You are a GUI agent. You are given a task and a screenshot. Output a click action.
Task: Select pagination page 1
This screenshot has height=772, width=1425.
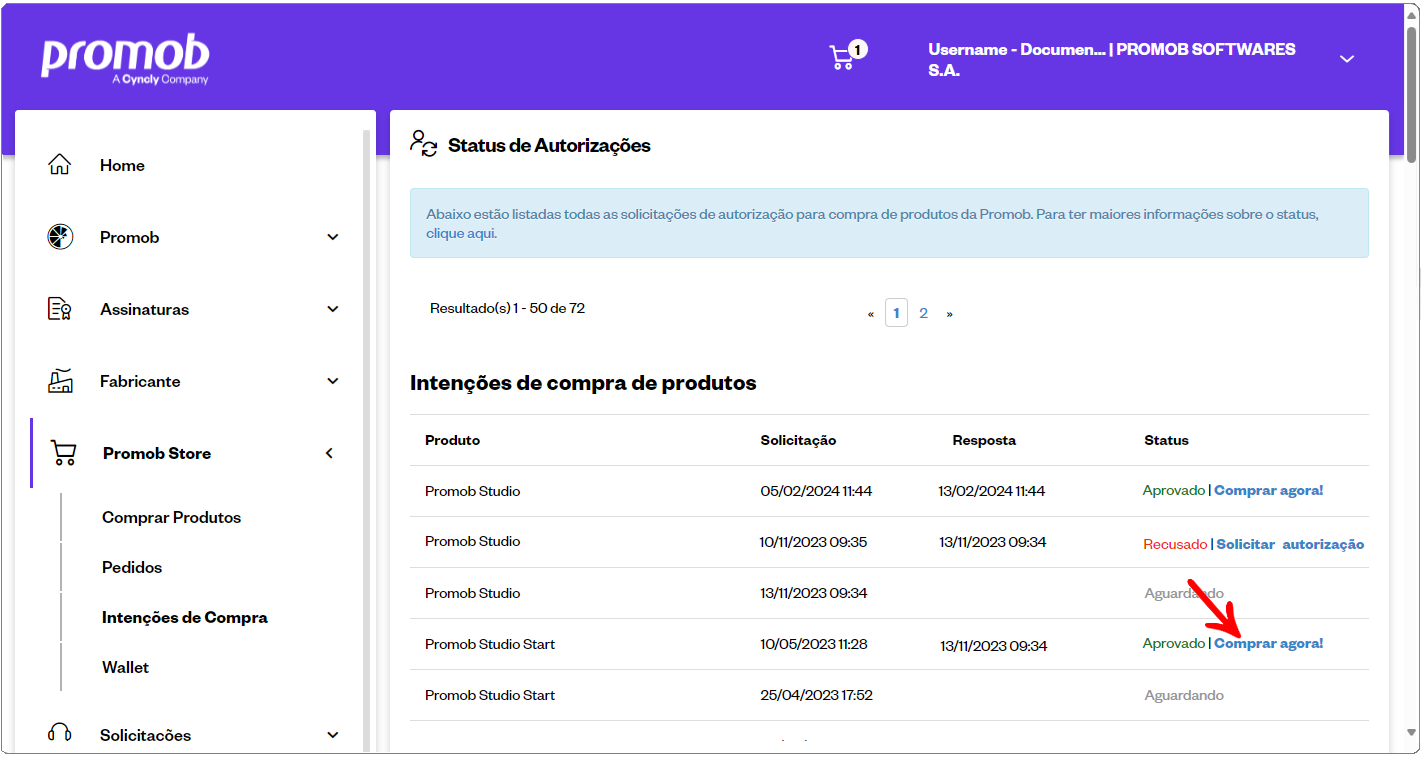click(x=896, y=313)
